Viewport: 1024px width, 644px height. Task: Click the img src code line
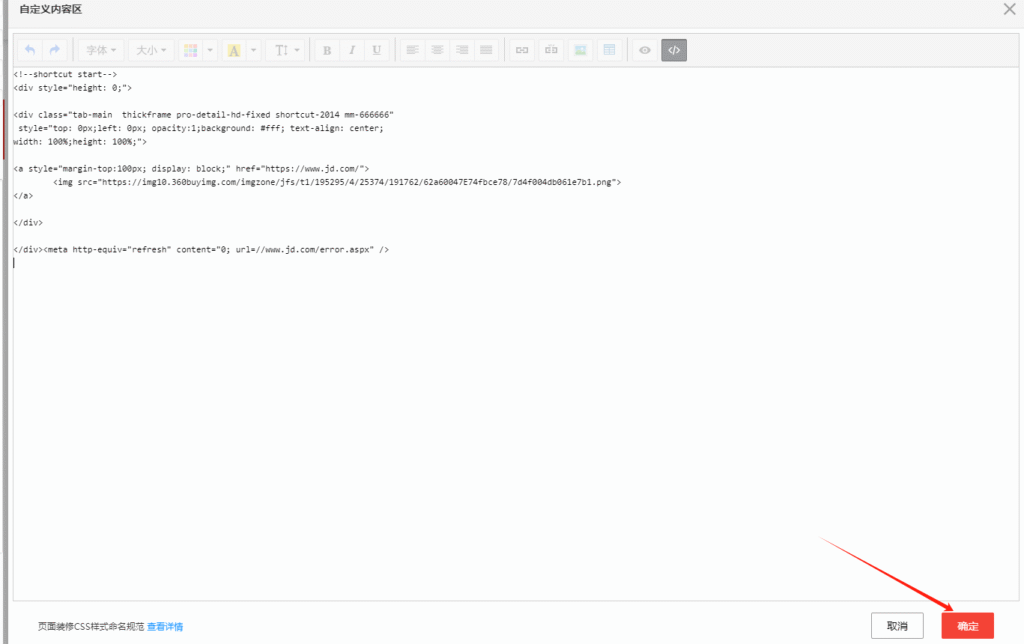click(x=337, y=182)
